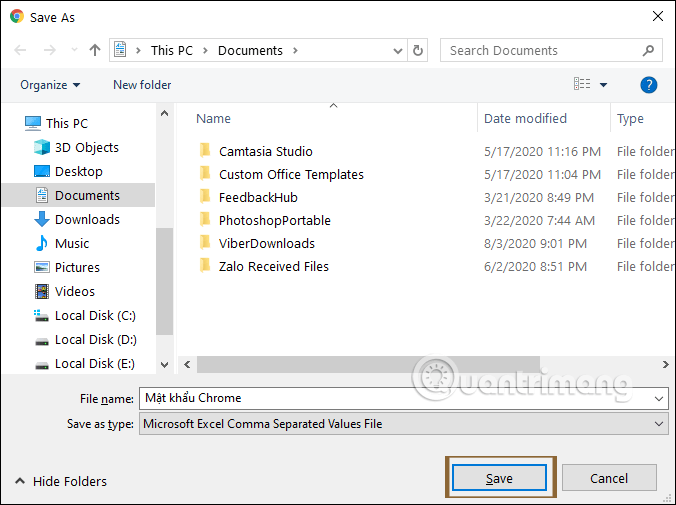Screen dimensions: 676x505
Task: Select Local Disk (D:) drive
Action: (x=94, y=339)
